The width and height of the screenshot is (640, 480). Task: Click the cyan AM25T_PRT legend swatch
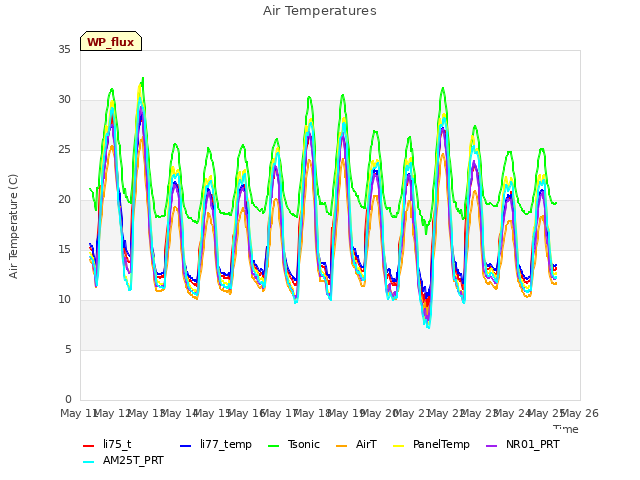click(x=89, y=462)
